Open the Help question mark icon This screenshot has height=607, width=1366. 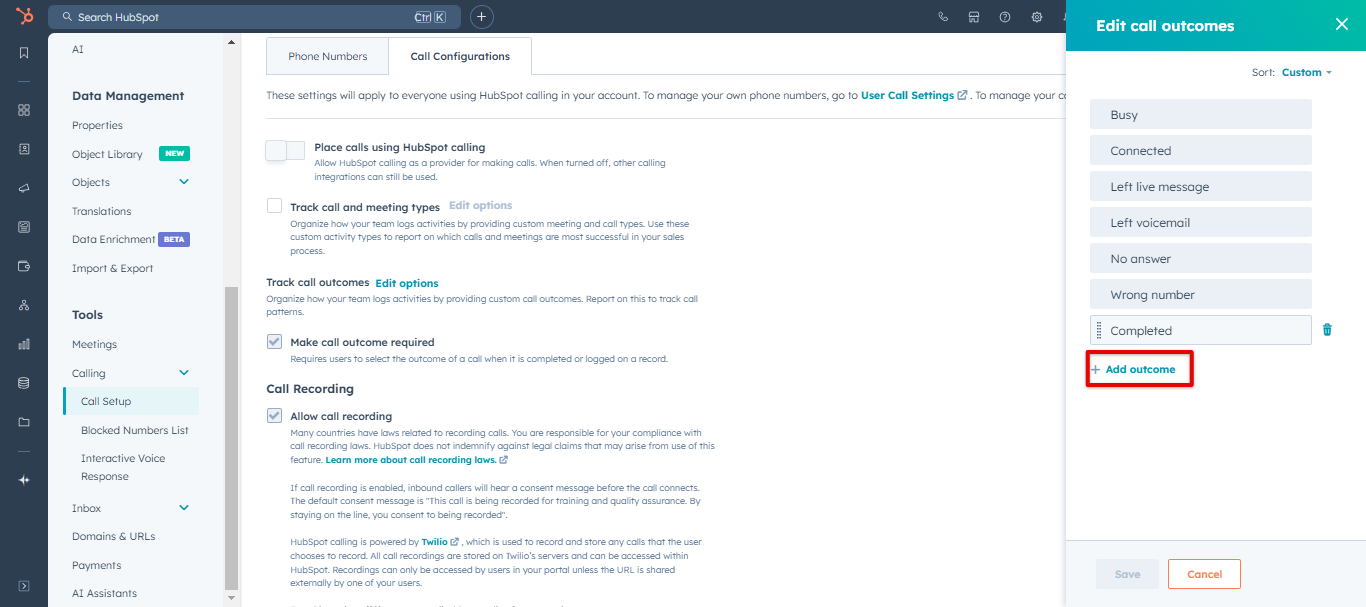tap(1005, 17)
